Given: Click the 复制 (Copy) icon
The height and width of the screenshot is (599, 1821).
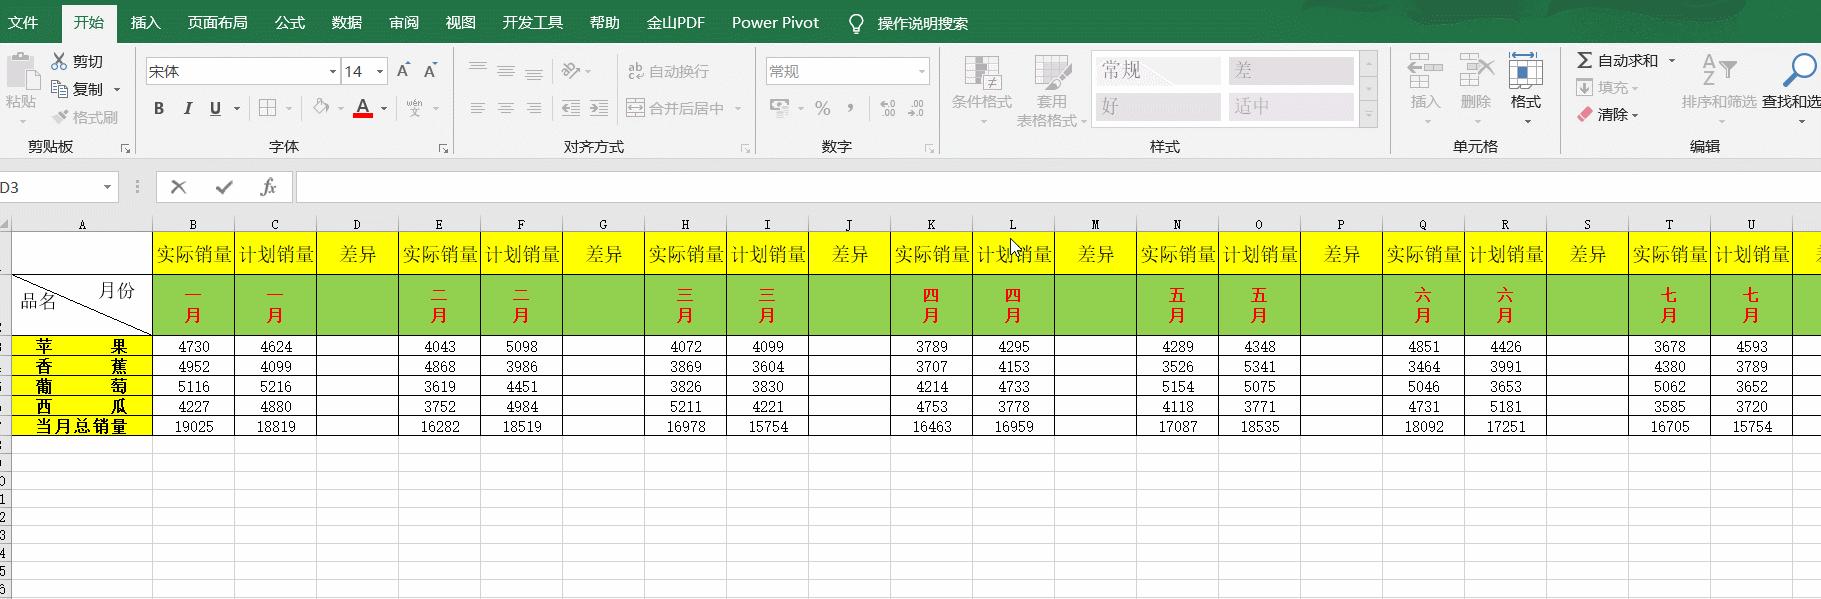Looking at the screenshot, I should 60,89.
